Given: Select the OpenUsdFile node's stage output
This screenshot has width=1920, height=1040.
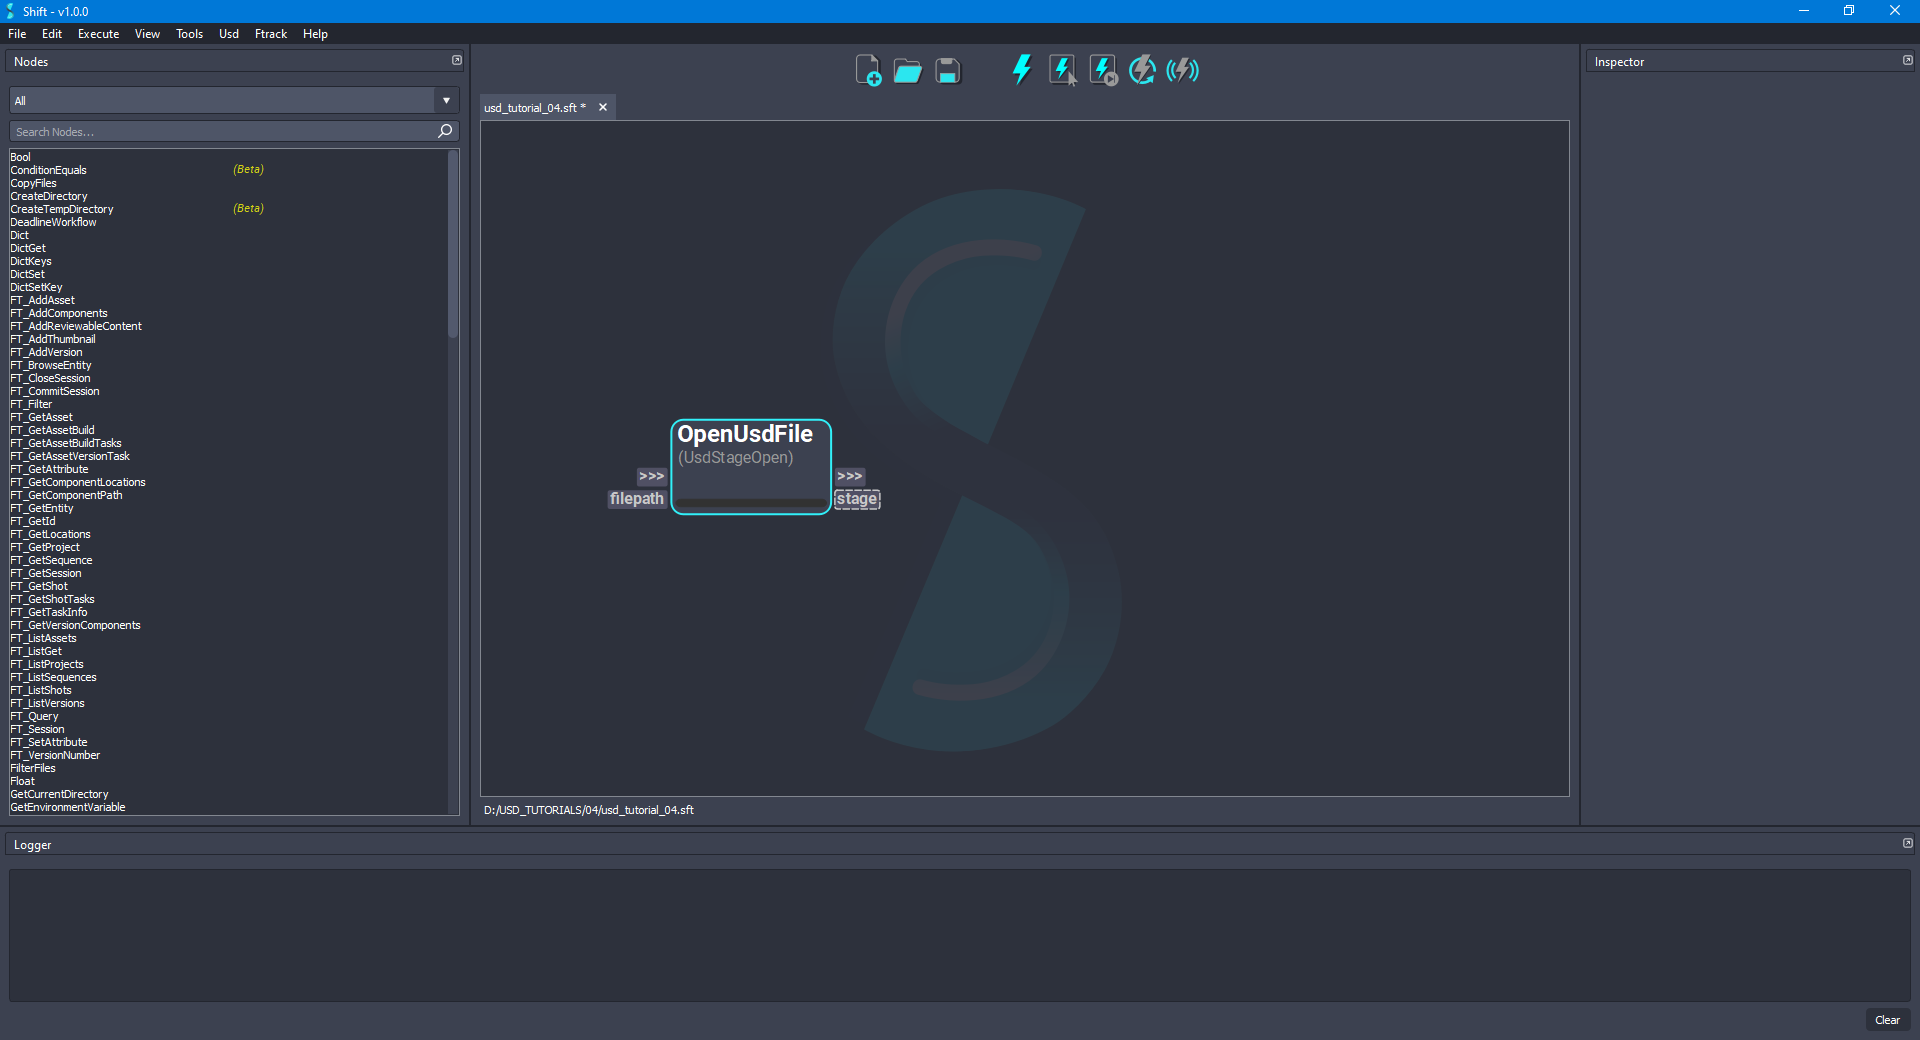Looking at the screenshot, I should [x=857, y=499].
